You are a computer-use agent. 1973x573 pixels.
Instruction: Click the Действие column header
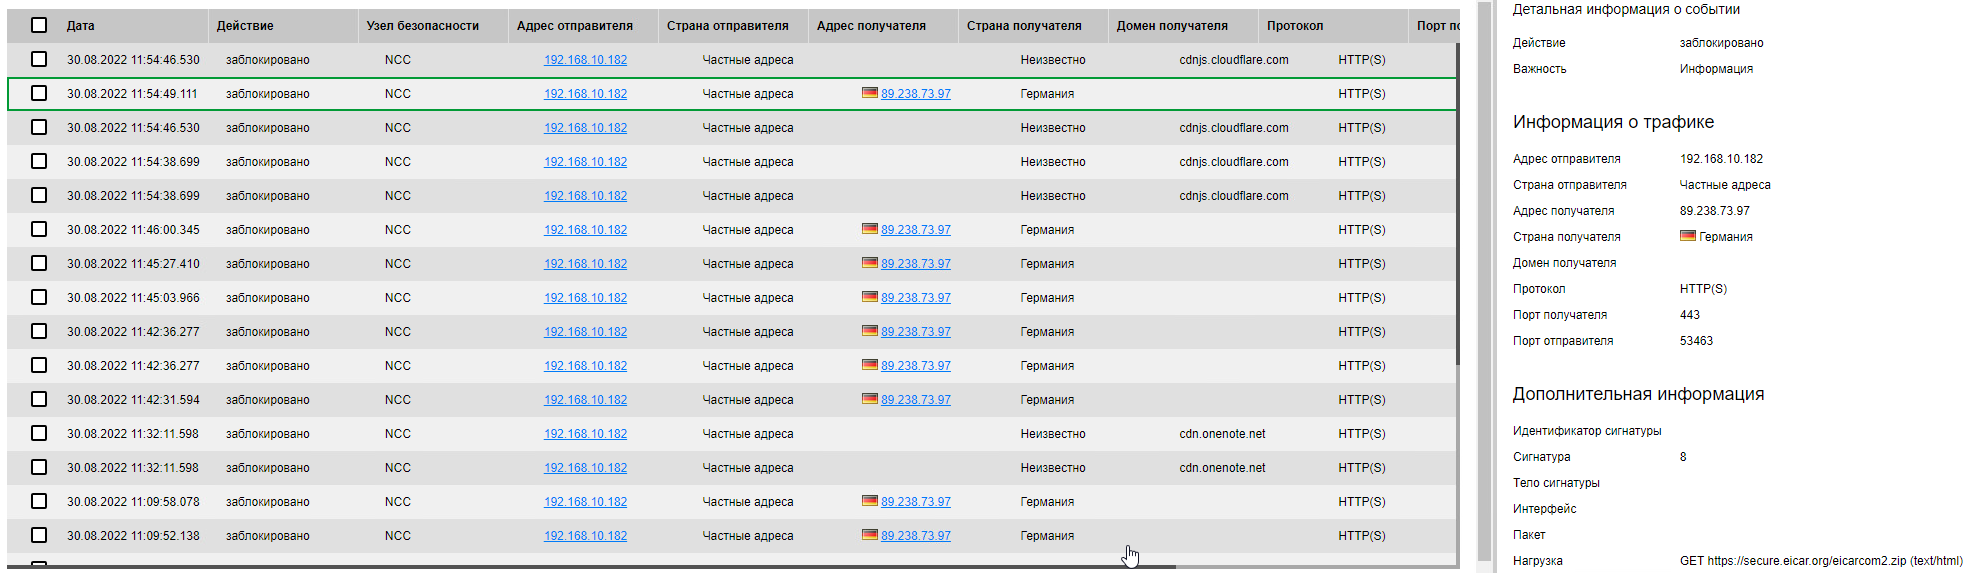[245, 26]
